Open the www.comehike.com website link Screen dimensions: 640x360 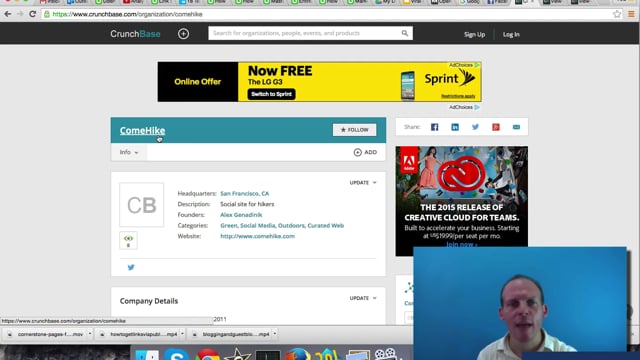[258, 236]
